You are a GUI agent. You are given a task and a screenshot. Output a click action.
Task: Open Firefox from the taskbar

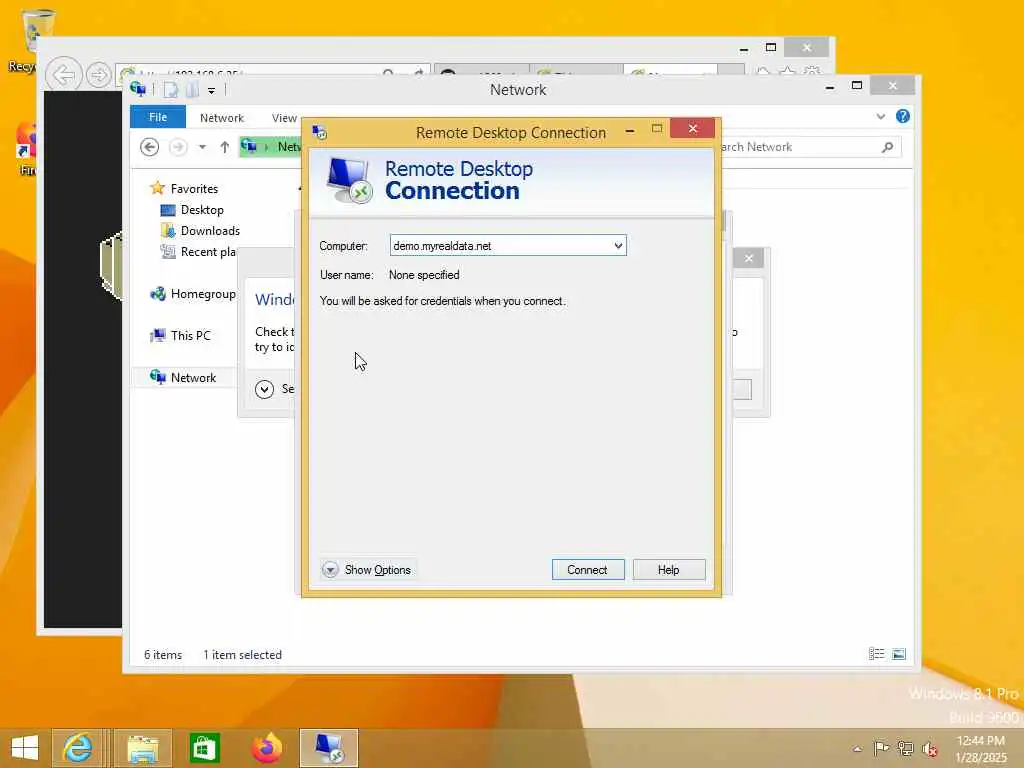266,748
